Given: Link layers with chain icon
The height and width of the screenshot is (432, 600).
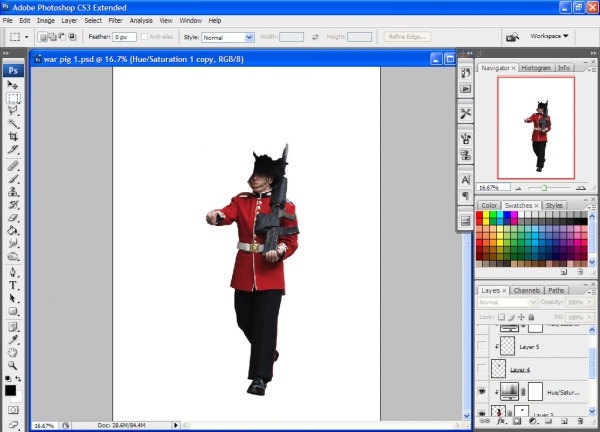Looking at the screenshot, I should point(484,421).
